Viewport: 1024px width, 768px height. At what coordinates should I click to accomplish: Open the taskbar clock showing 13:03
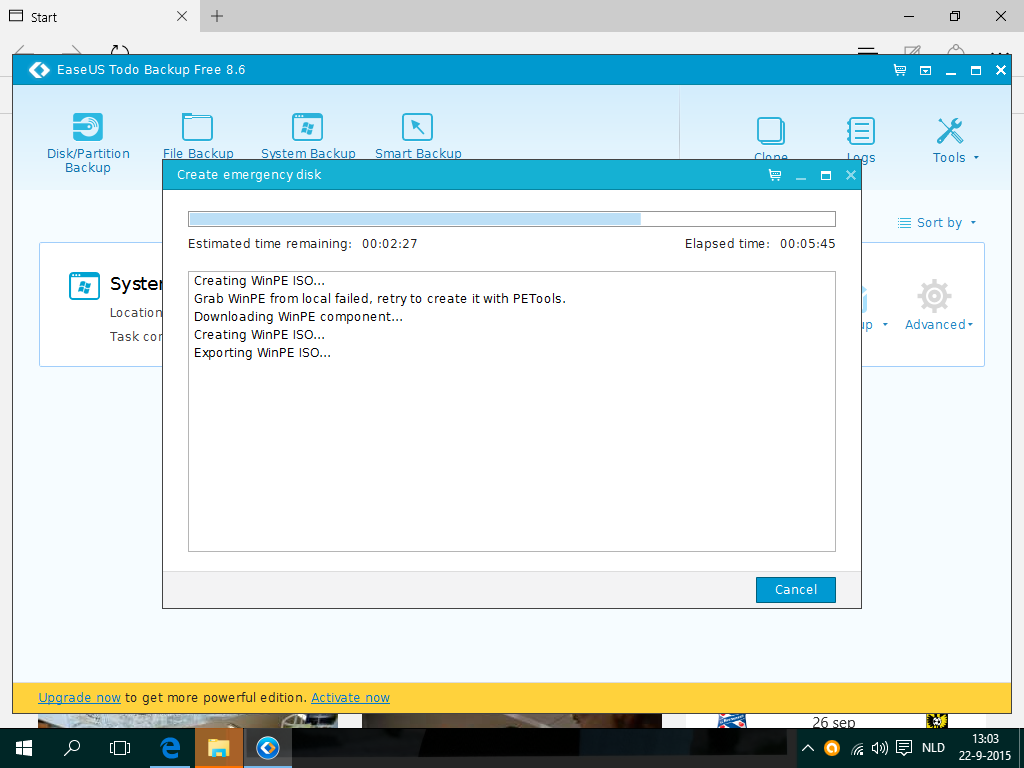coord(985,748)
